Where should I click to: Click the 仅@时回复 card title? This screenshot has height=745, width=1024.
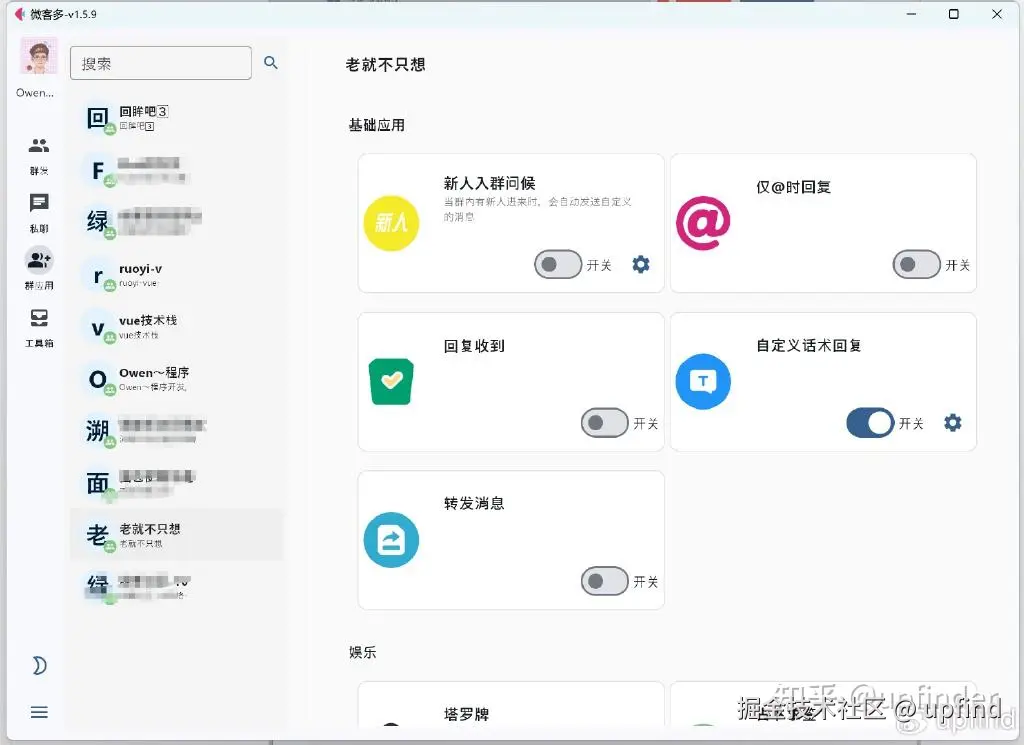(x=793, y=187)
